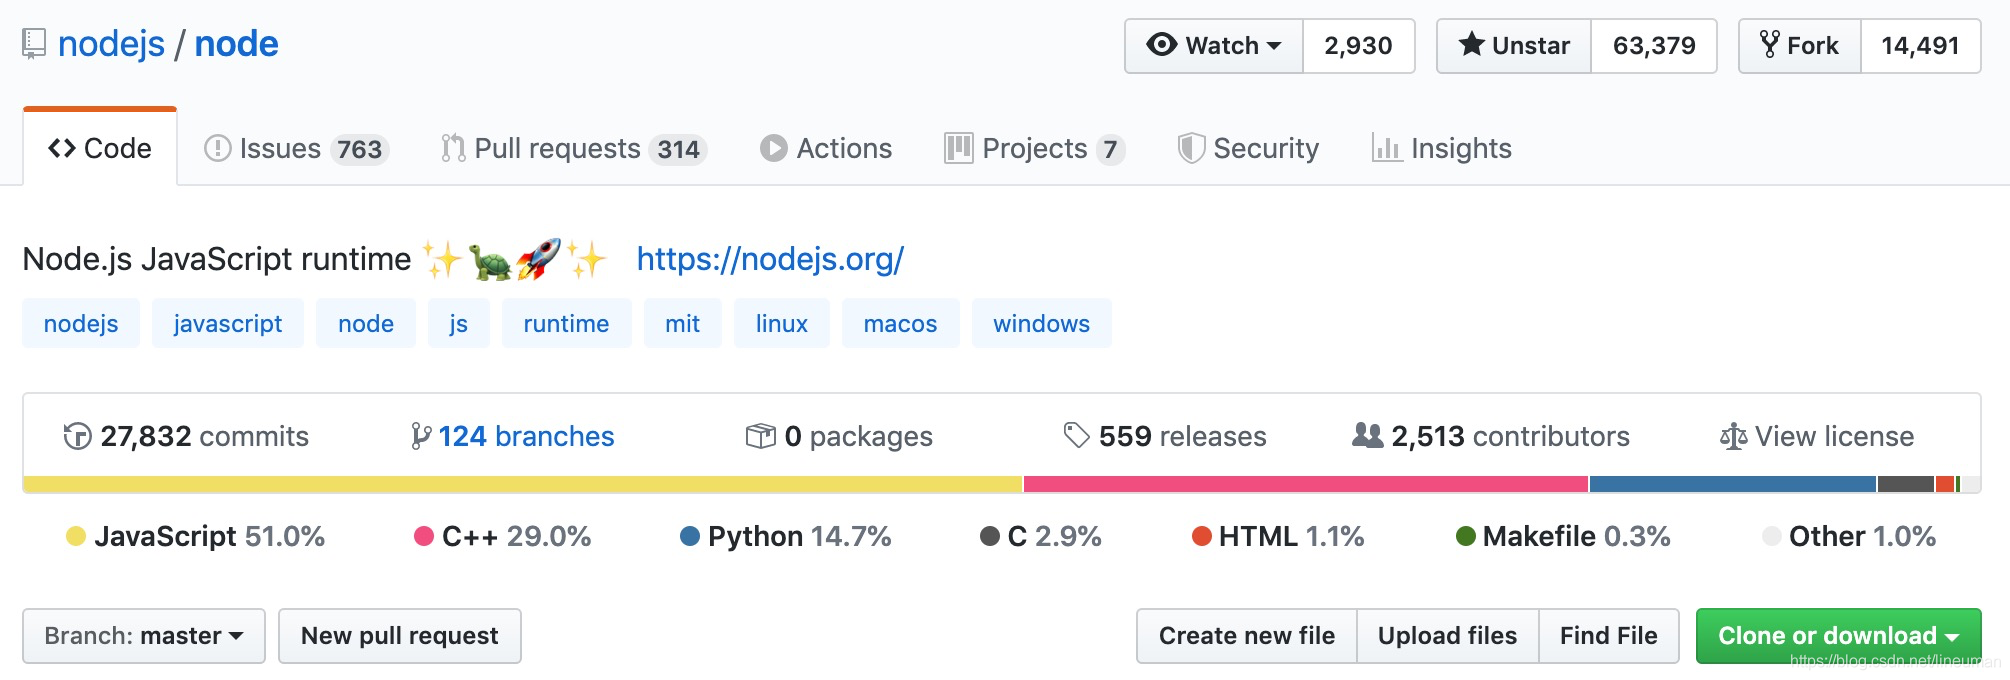Open the Clone or download dropdown
The height and width of the screenshot is (680, 2010).
point(1838,636)
